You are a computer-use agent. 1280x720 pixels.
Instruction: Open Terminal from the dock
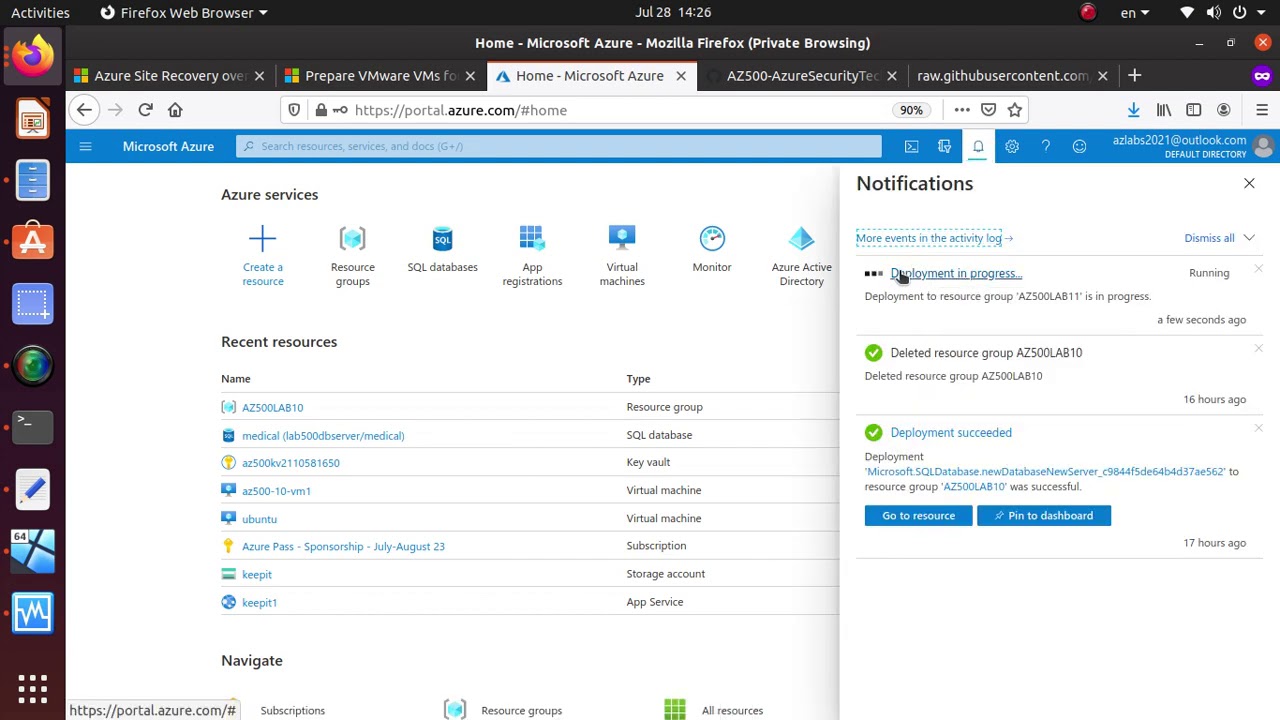coord(33,426)
